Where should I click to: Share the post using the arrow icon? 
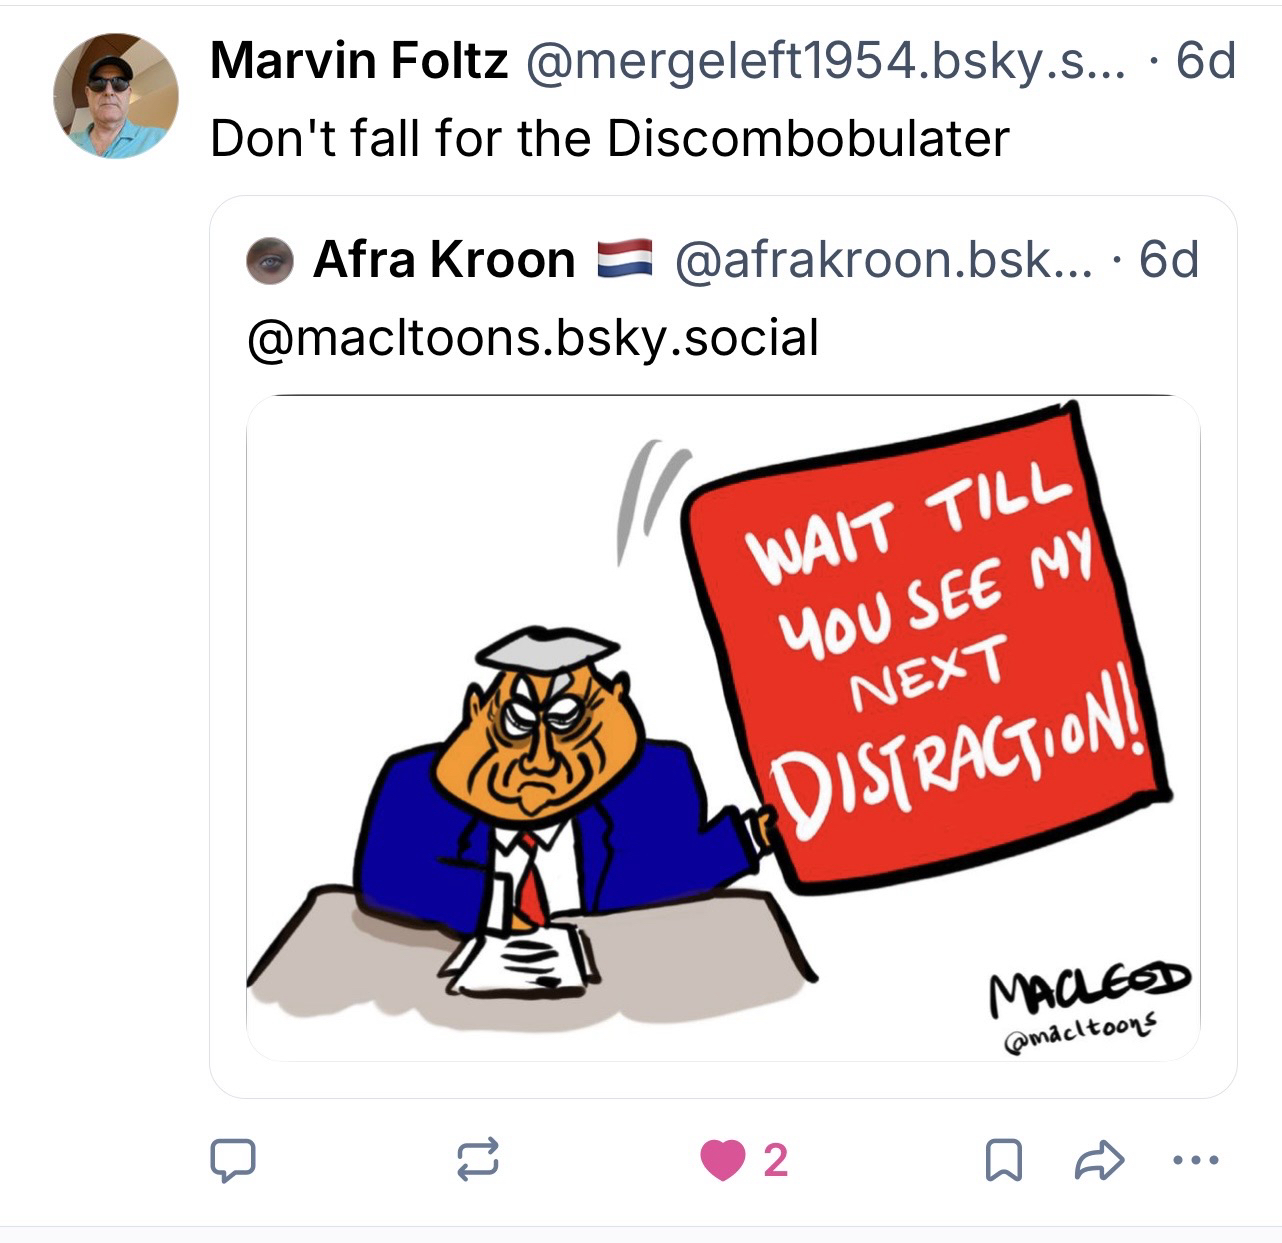click(1099, 1160)
